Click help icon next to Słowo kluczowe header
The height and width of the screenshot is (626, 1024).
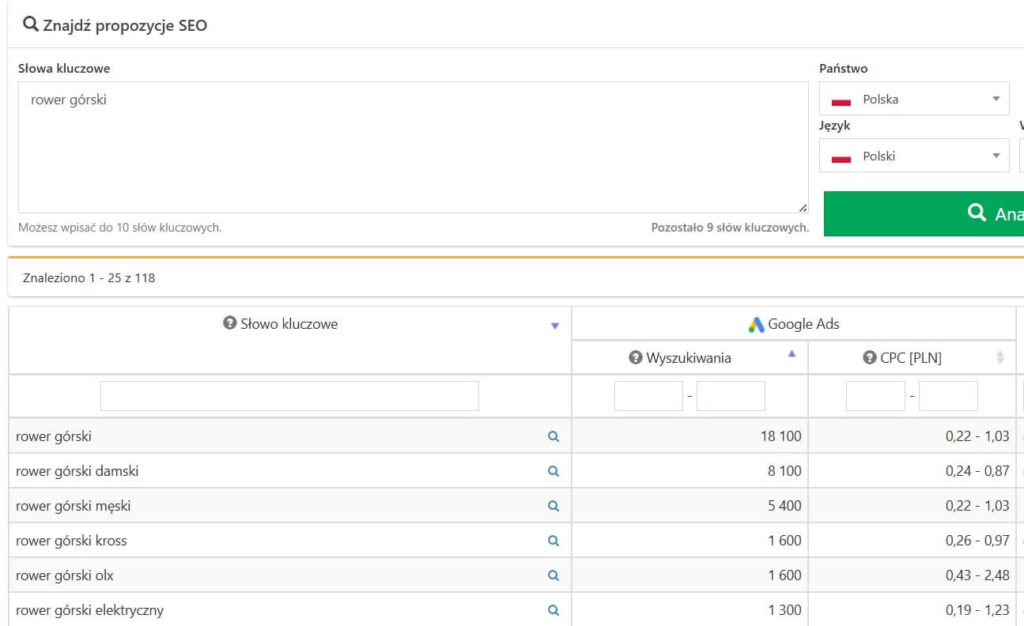point(230,324)
